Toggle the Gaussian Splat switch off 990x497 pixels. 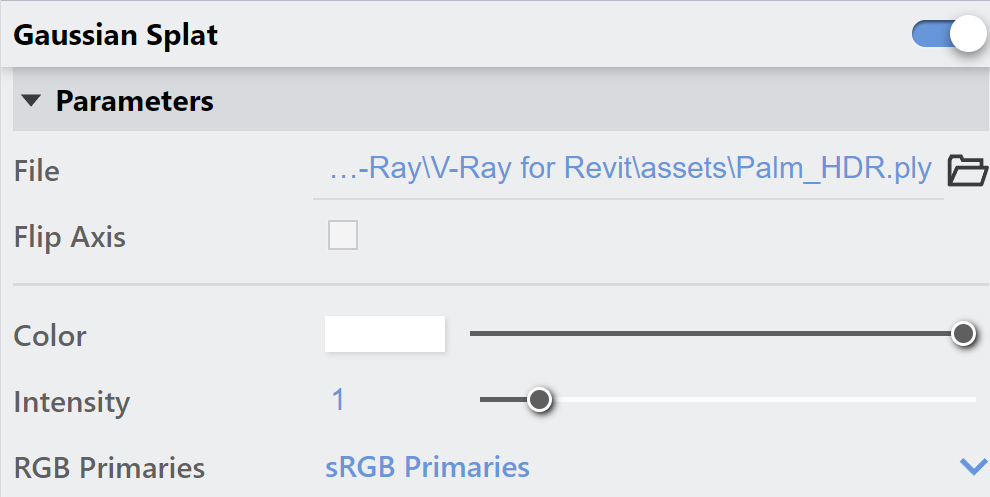tap(949, 35)
